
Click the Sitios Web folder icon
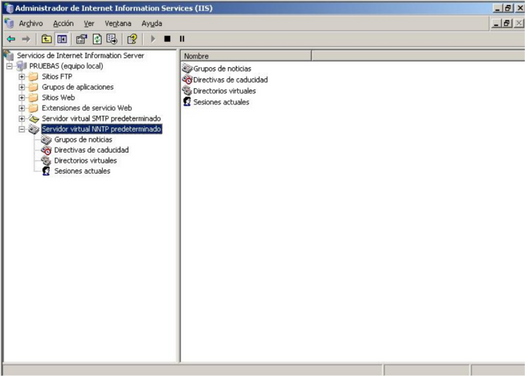[x=33, y=98]
